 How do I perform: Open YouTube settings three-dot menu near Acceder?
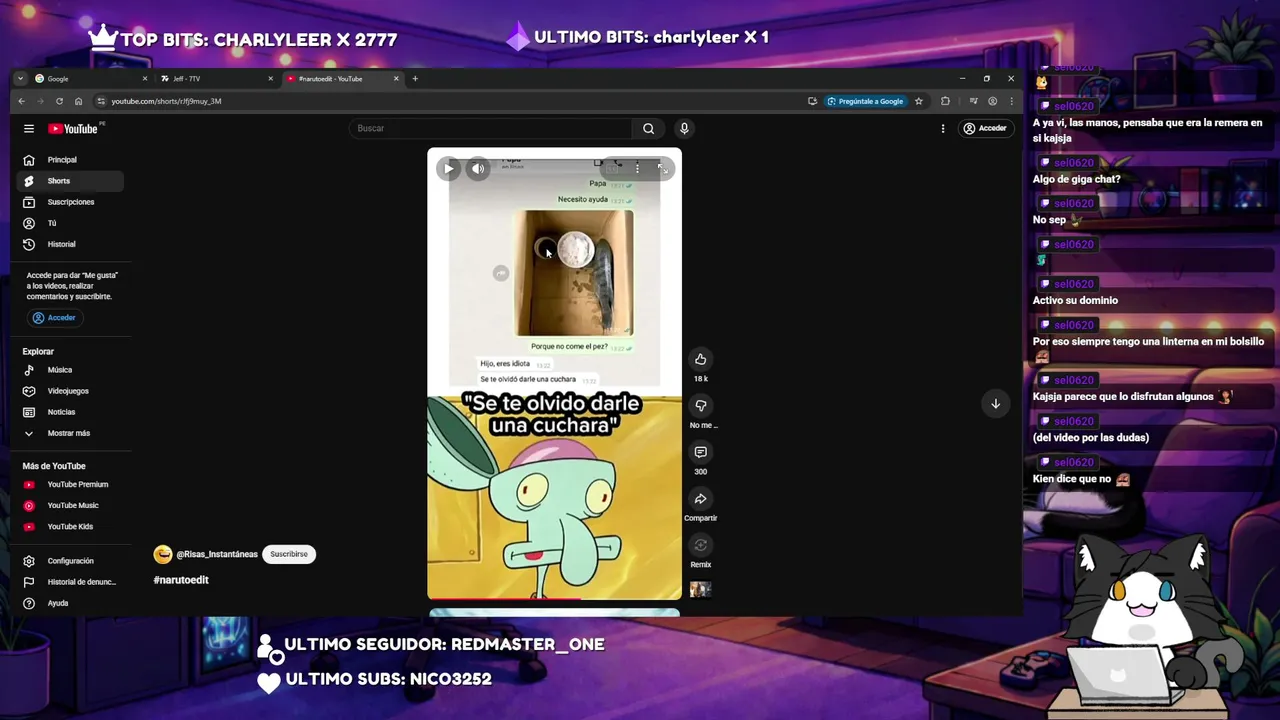click(943, 128)
